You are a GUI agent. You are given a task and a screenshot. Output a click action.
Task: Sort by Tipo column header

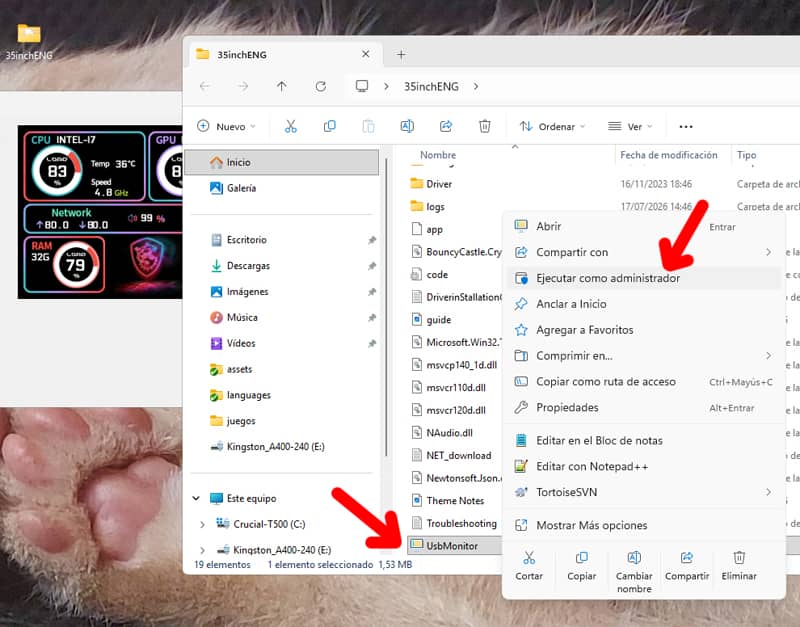[x=746, y=155]
